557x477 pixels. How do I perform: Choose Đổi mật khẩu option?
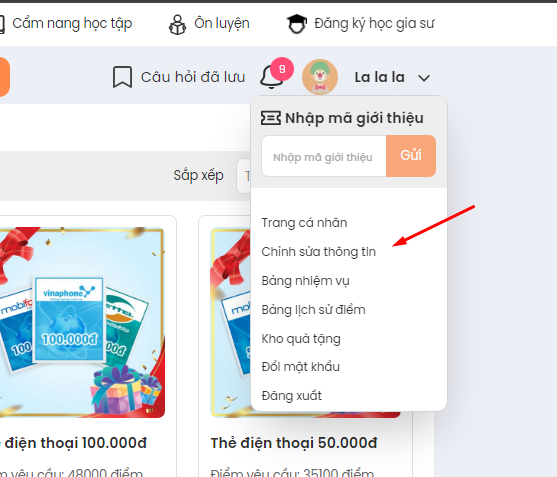[301, 367]
